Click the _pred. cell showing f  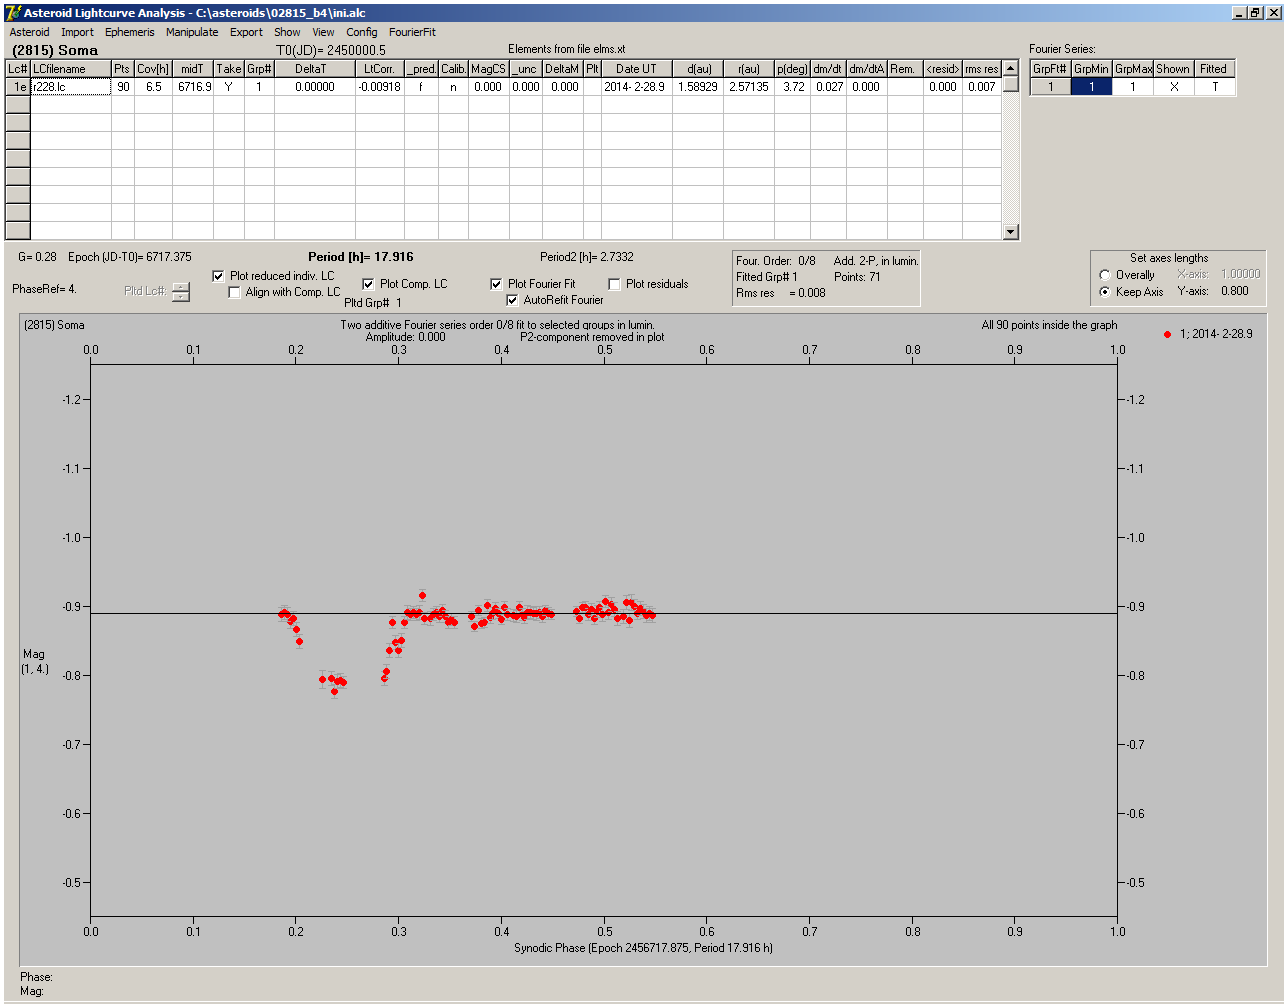pyautogui.click(x=422, y=87)
